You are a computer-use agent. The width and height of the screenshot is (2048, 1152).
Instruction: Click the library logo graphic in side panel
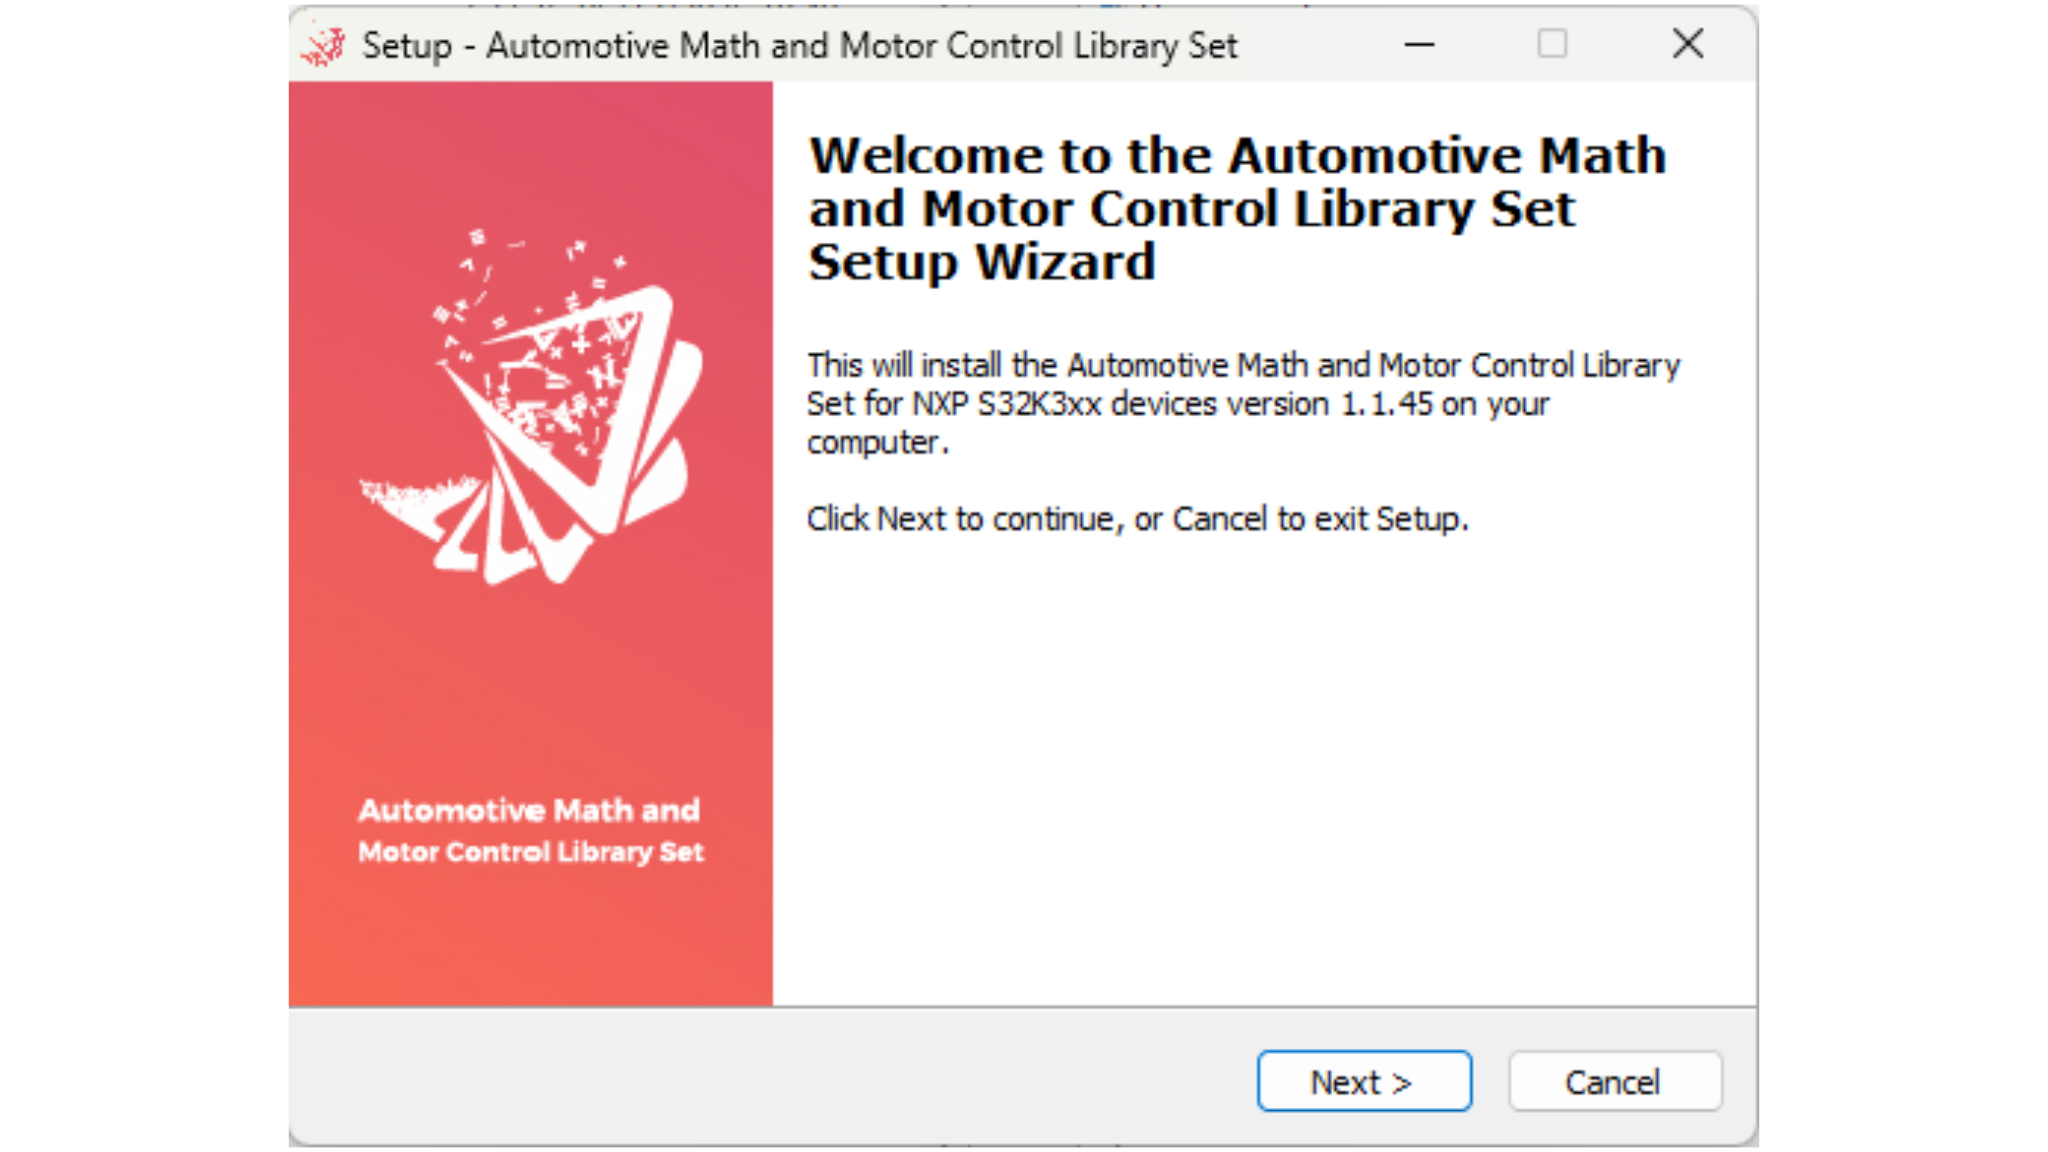531,407
